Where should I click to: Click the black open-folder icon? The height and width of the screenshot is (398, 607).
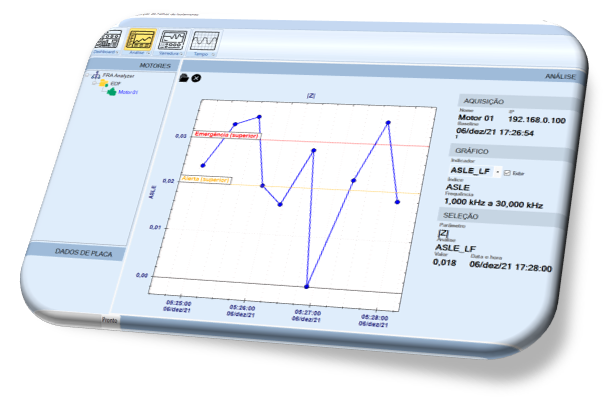pos(184,78)
